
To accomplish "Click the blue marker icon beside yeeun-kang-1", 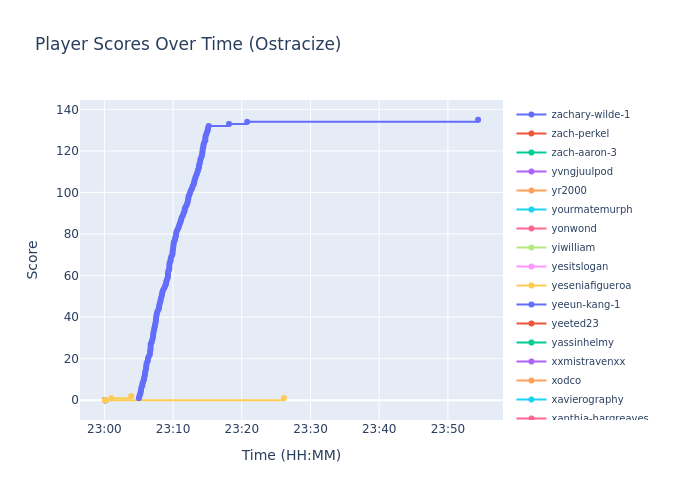I will 531,305.
